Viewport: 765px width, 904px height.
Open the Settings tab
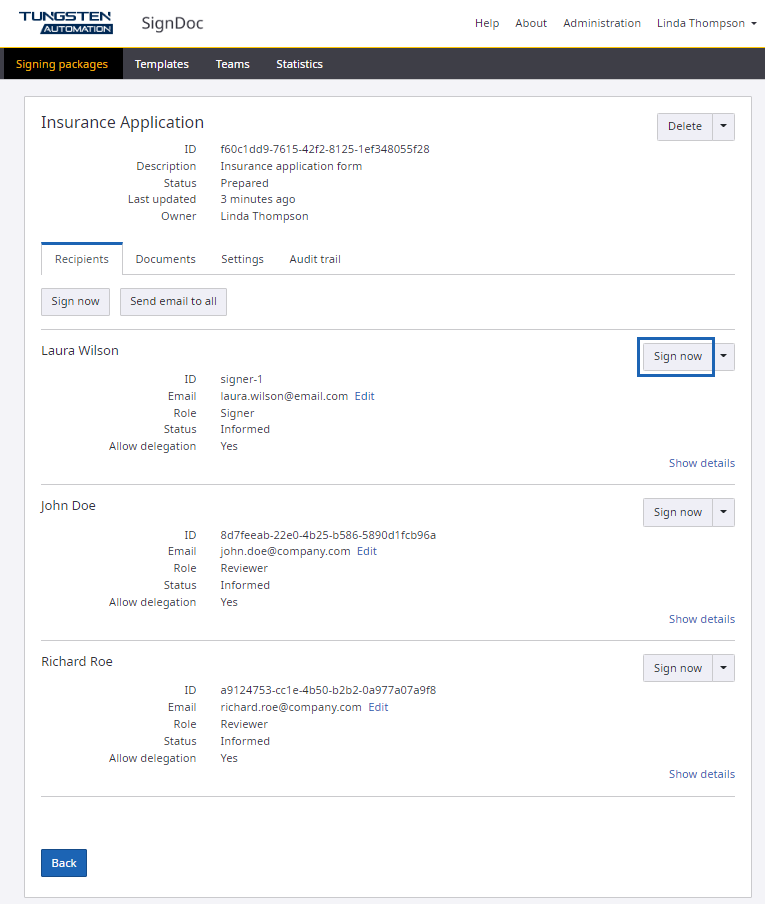[242, 259]
